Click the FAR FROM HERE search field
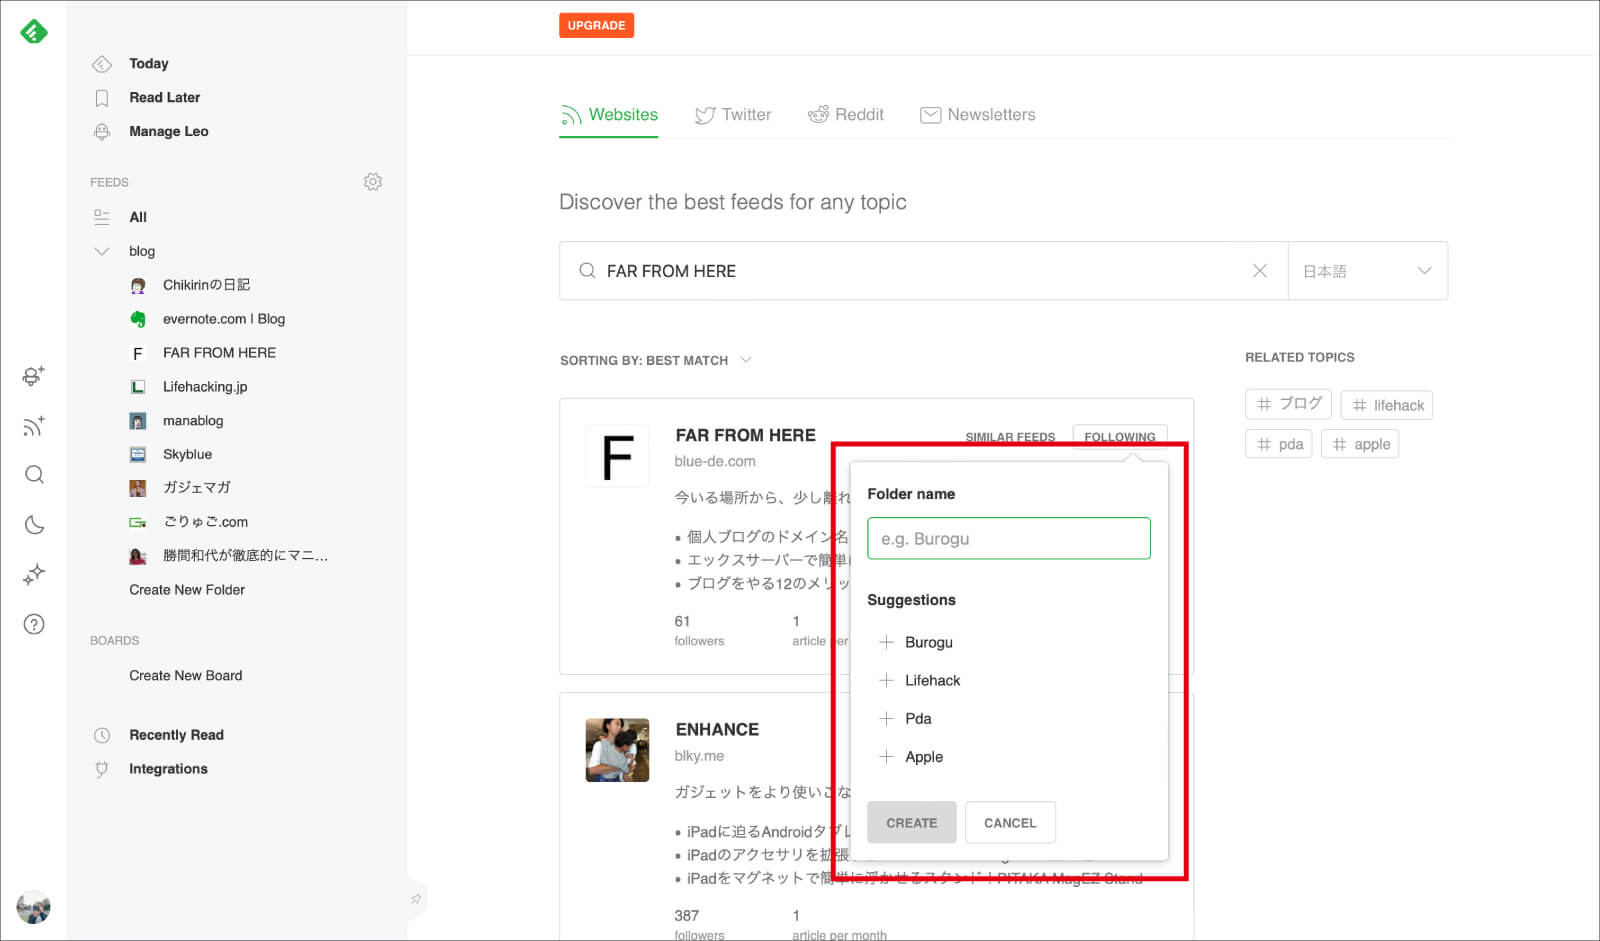This screenshot has height=941, width=1600. (923, 271)
